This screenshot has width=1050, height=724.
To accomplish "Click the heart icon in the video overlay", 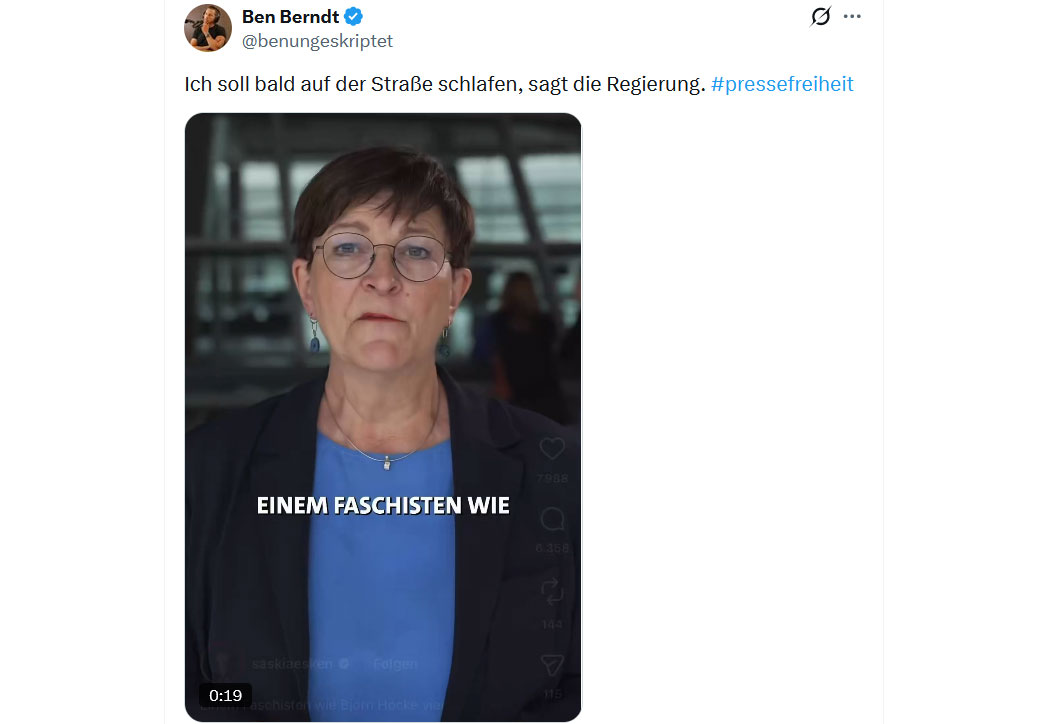I will pos(552,448).
